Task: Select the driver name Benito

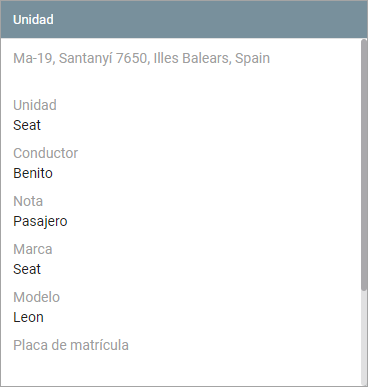Action: (33, 173)
